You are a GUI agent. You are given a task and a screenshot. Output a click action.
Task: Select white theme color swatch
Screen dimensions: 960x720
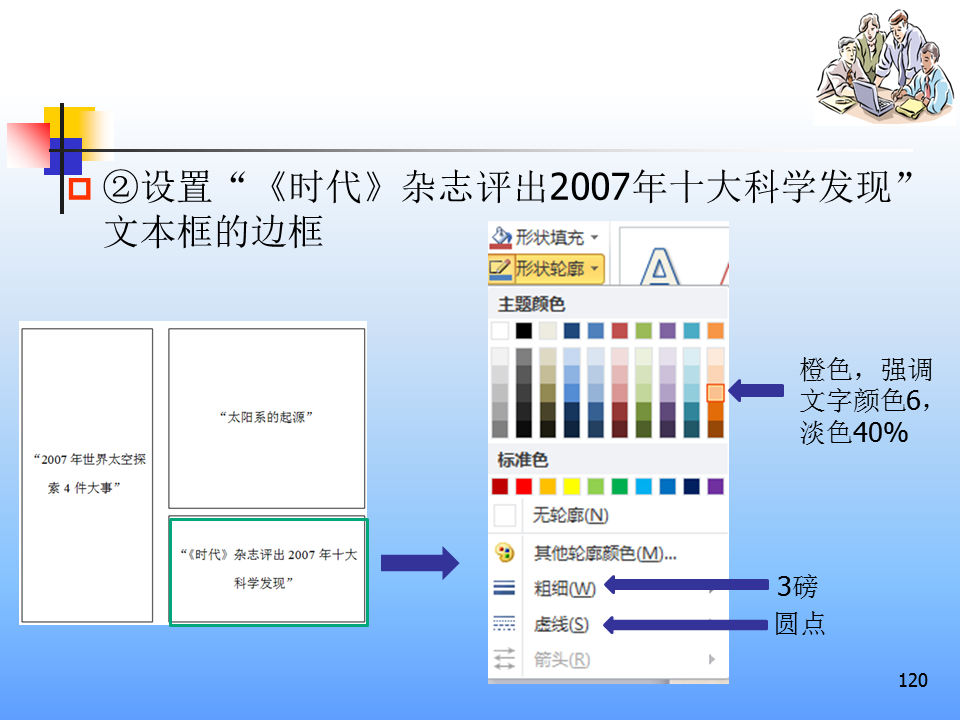(x=500, y=331)
